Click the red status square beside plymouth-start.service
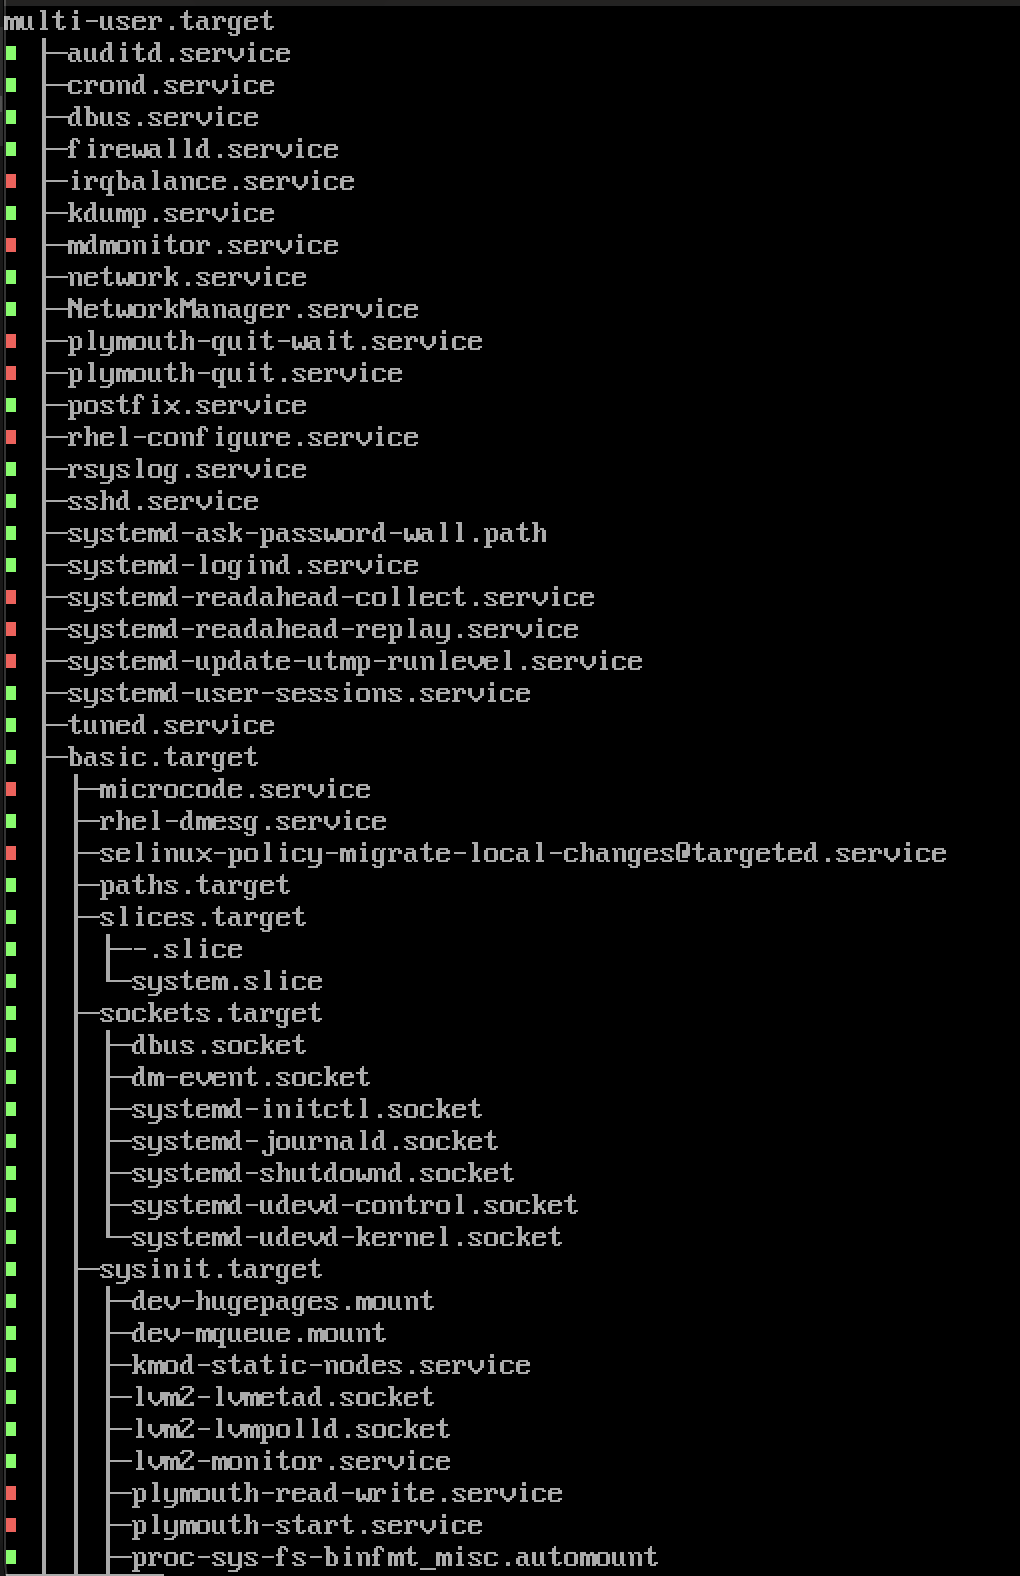The height and width of the screenshot is (1576, 1020). click(11, 1526)
